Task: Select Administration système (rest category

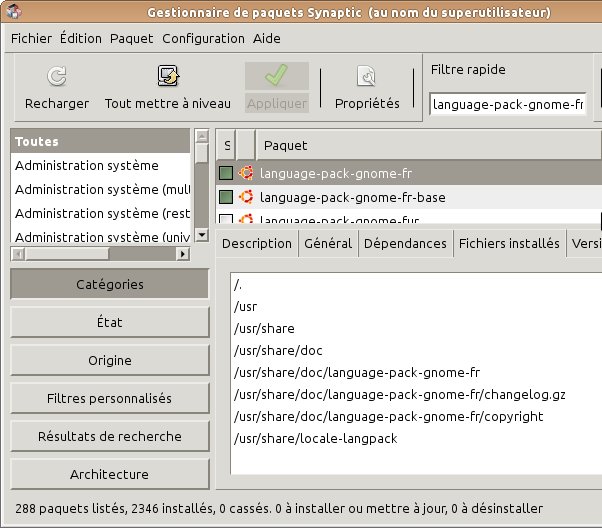Action: click(x=101, y=213)
